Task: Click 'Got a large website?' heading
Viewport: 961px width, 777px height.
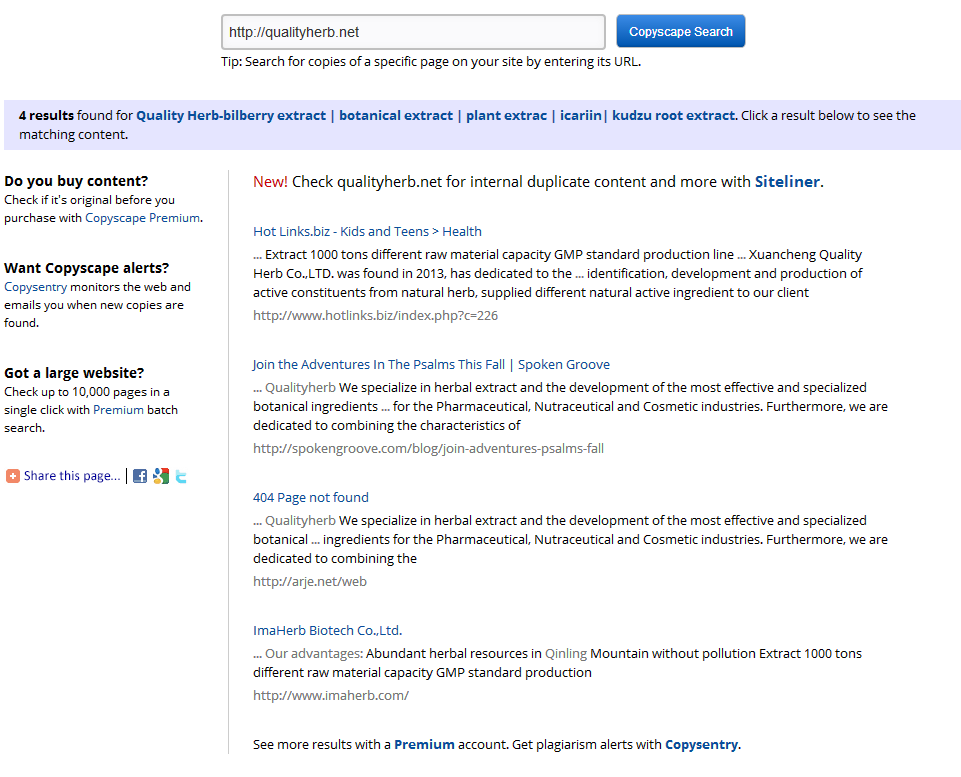Action: coord(74,373)
